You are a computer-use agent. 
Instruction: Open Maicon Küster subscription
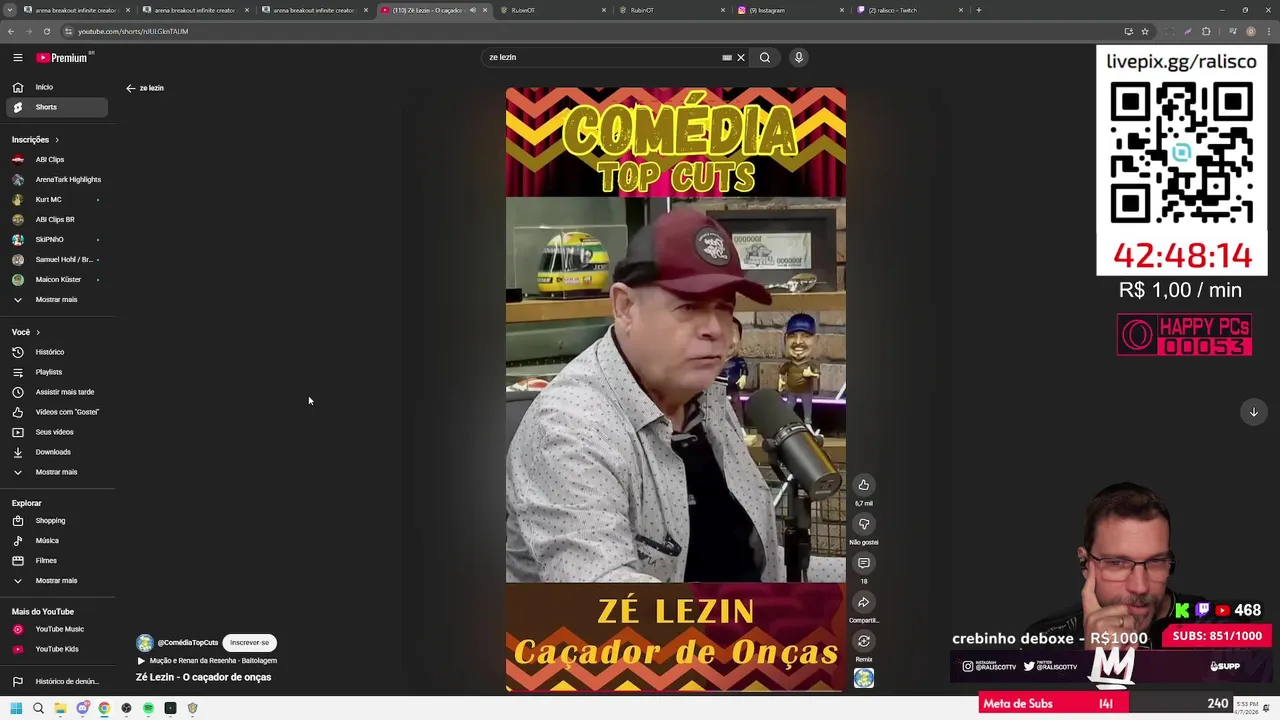[55, 280]
